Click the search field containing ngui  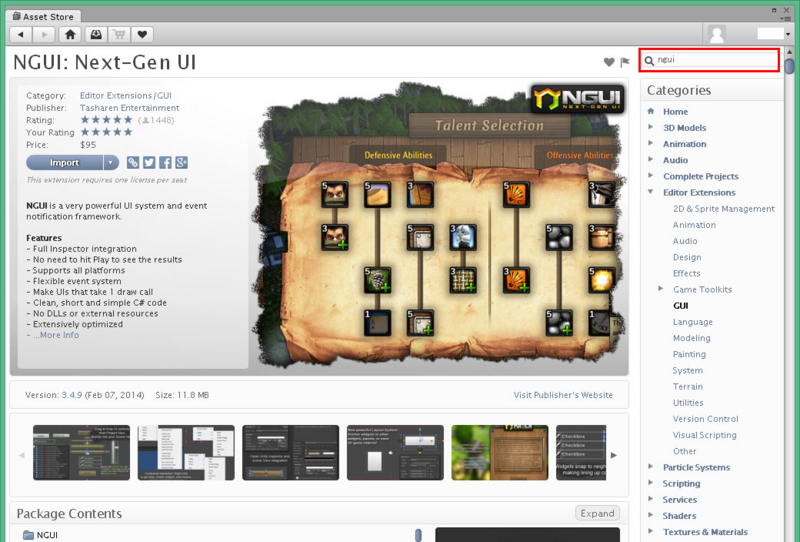[x=710, y=60]
